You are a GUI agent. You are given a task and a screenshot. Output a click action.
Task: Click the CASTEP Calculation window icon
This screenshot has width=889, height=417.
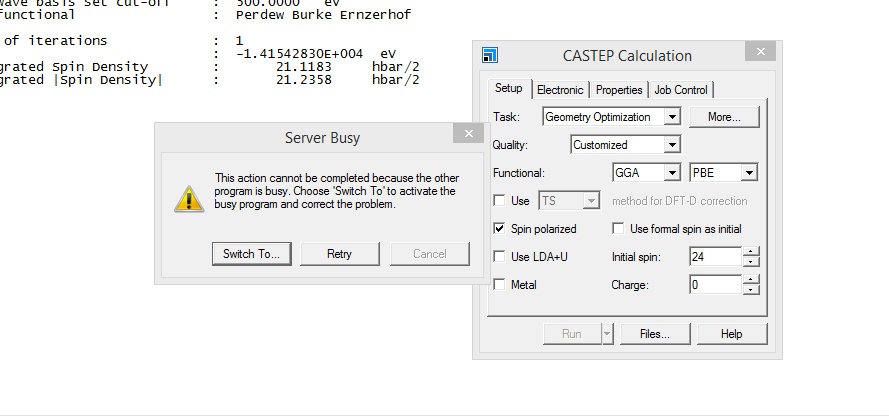pyautogui.click(x=489, y=55)
